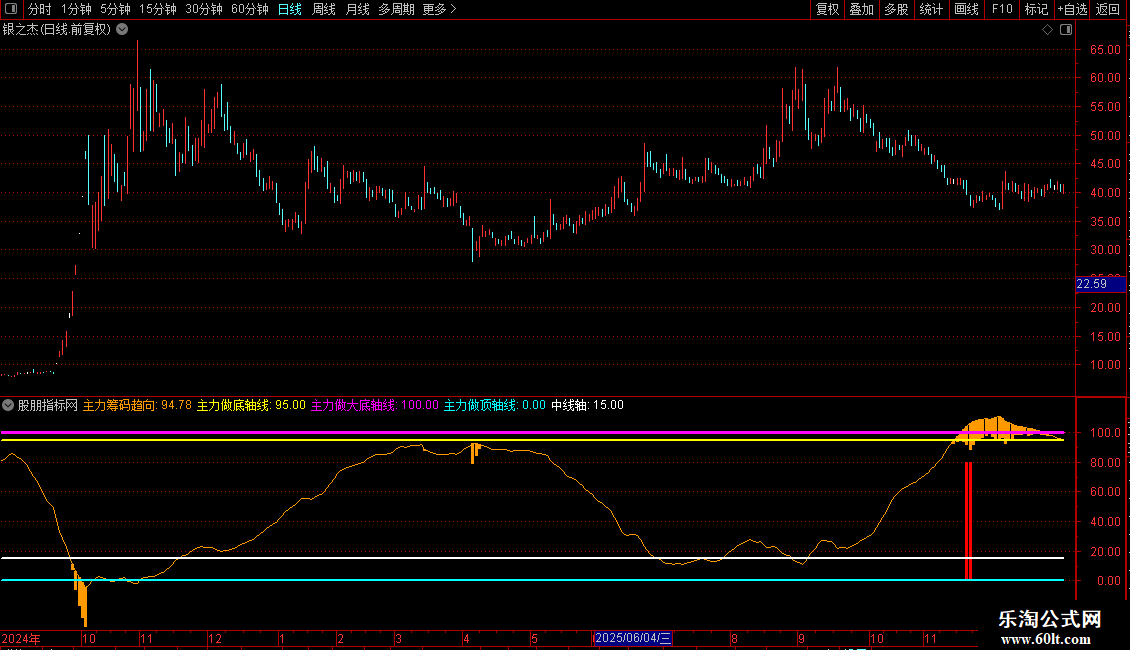Add stock to watchlist with +自选
Viewport: 1130px width, 650px height.
pos(1072,9)
